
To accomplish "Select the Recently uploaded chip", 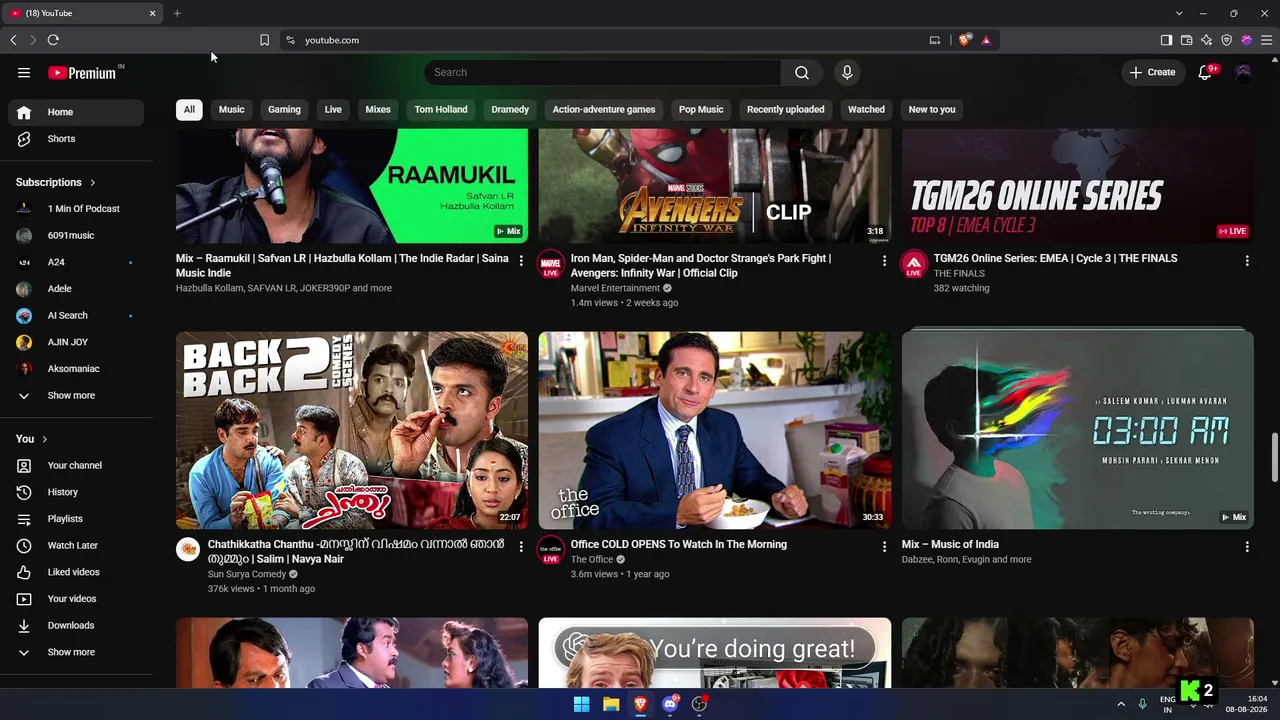I will click(786, 110).
